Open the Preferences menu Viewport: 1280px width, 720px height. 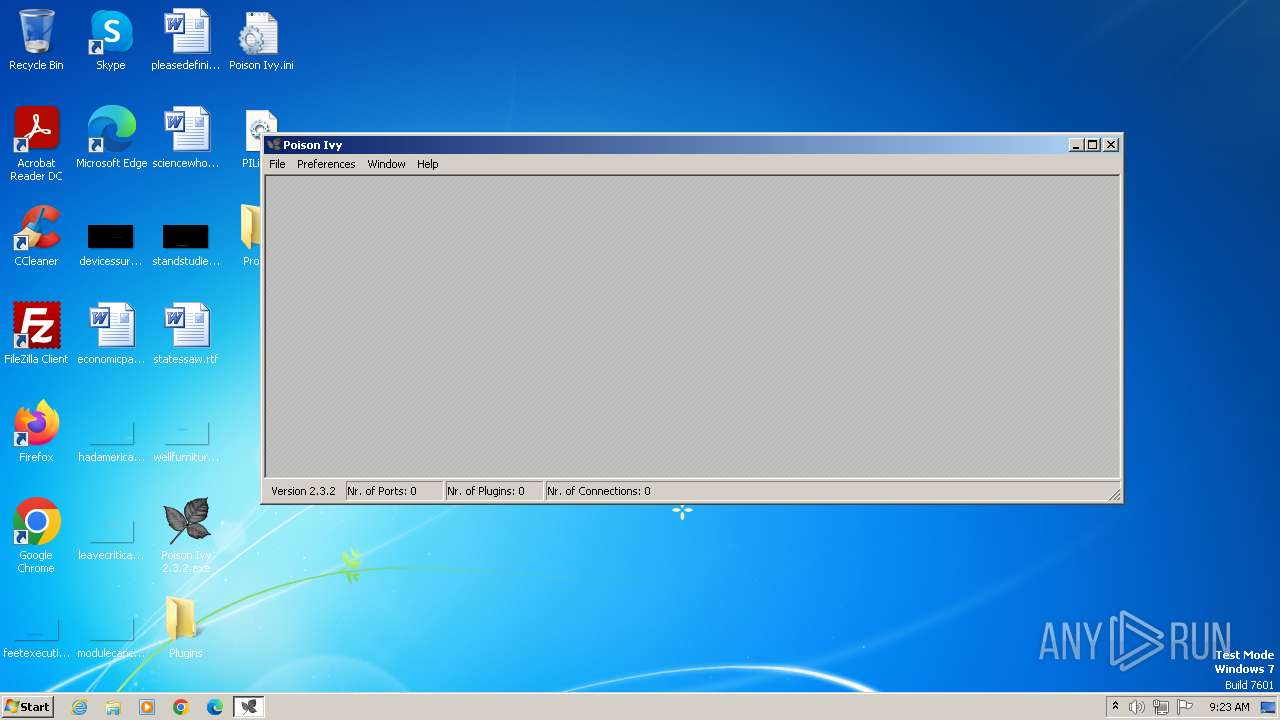(326, 164)
